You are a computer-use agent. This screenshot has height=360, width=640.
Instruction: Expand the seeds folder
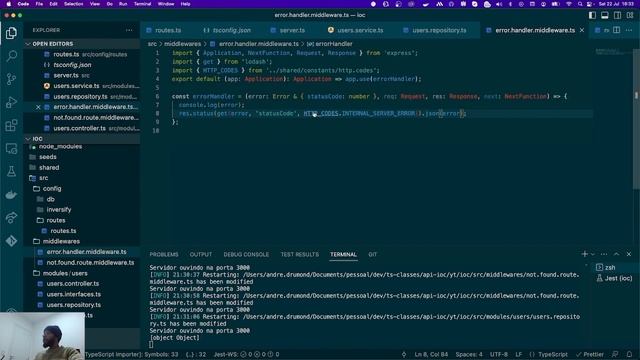[x=48, y=157]
